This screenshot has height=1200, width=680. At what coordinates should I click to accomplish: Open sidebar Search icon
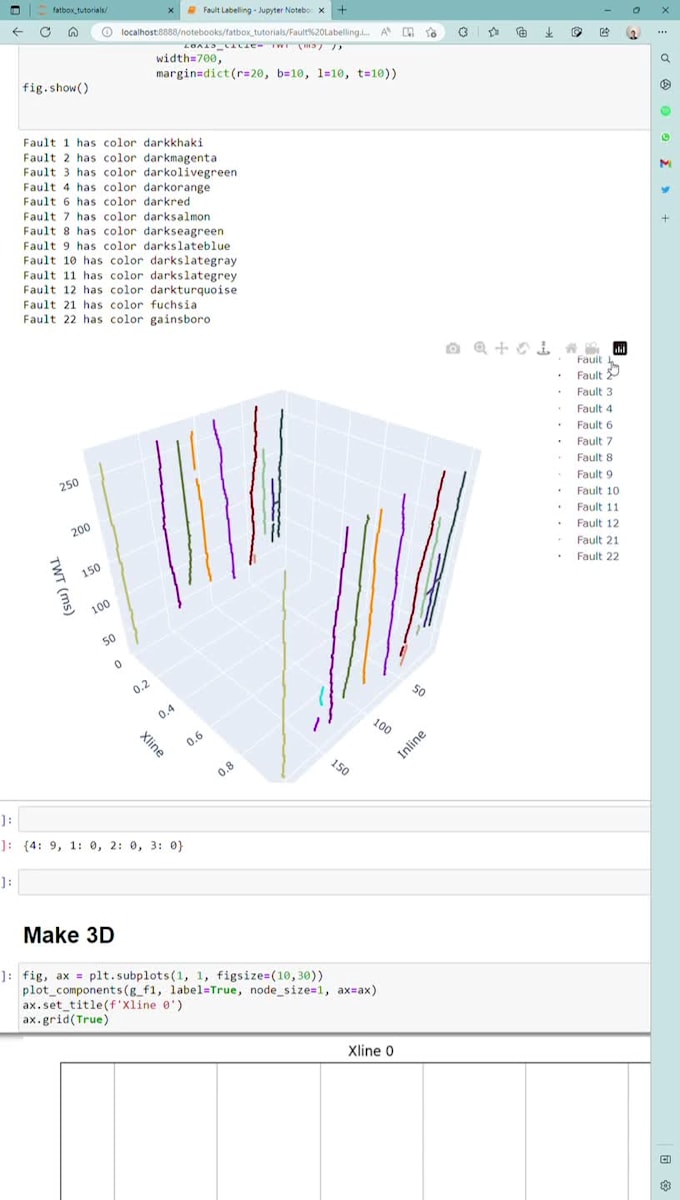[666, 59]
